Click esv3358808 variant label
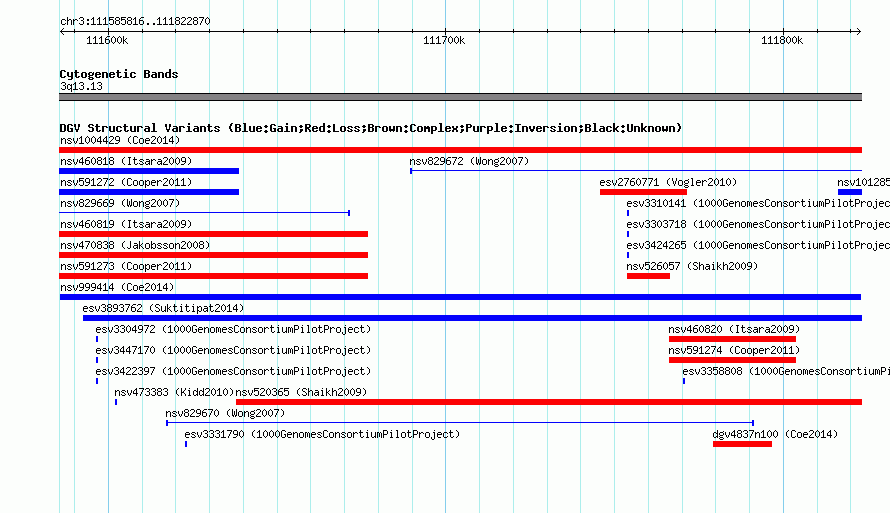 coord(786,371)
